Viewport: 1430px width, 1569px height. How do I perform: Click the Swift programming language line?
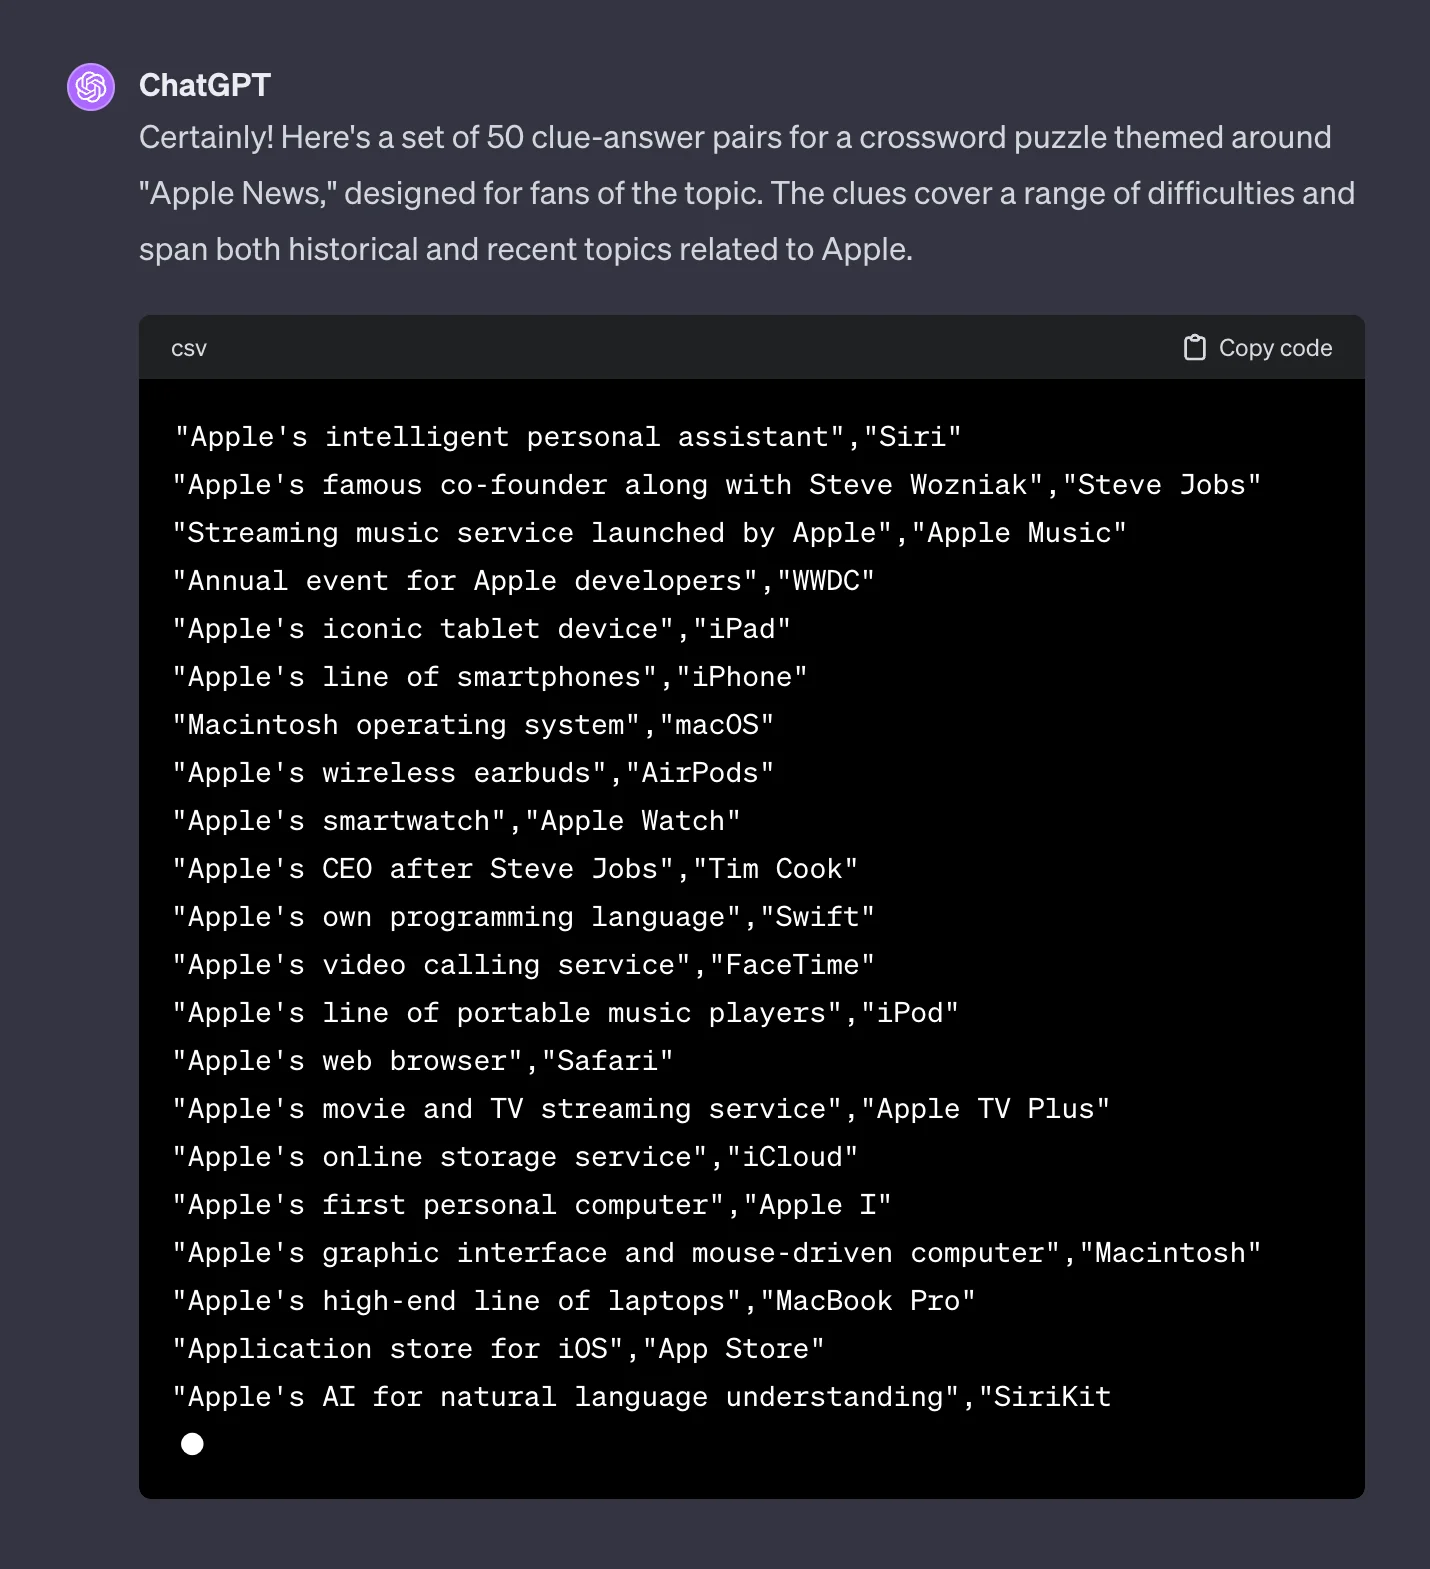(x=524, y=917)
